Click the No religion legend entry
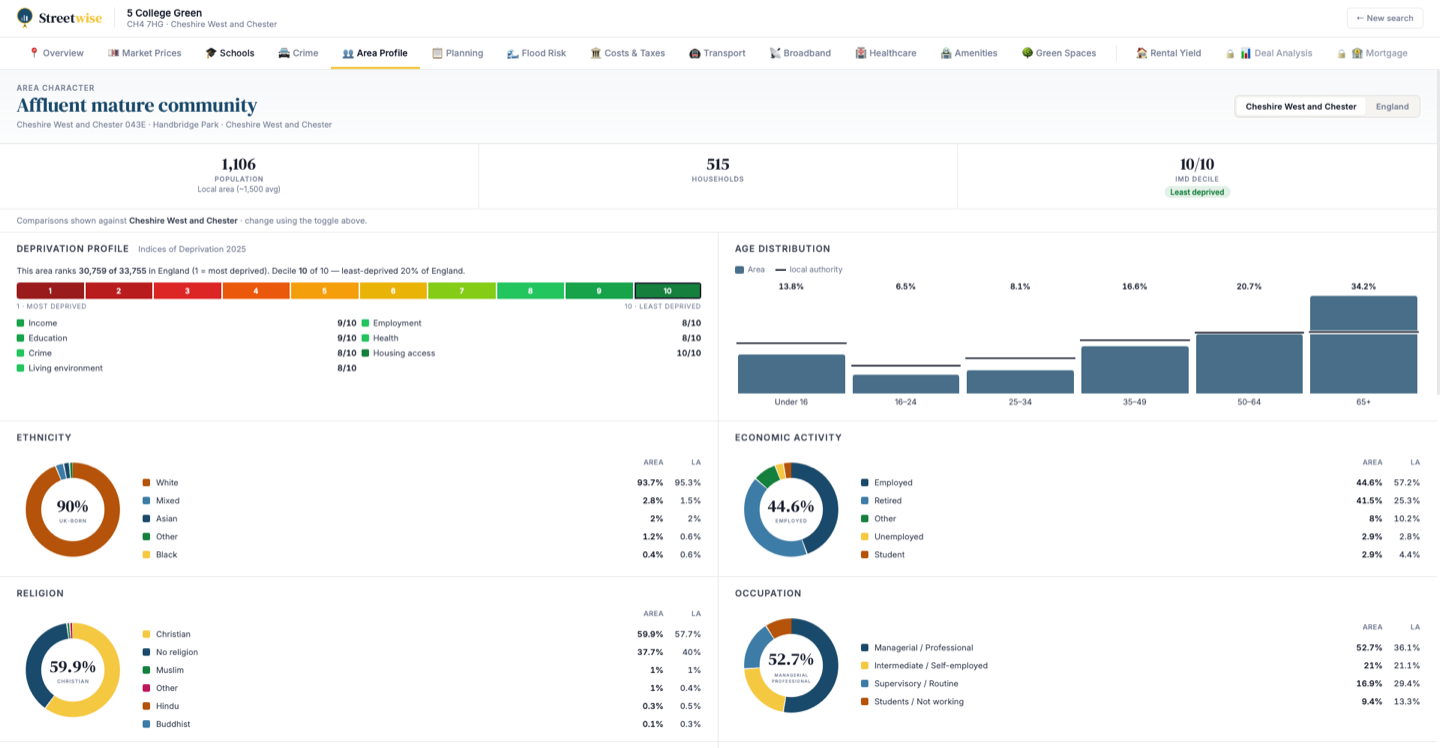 pos(421,652)
